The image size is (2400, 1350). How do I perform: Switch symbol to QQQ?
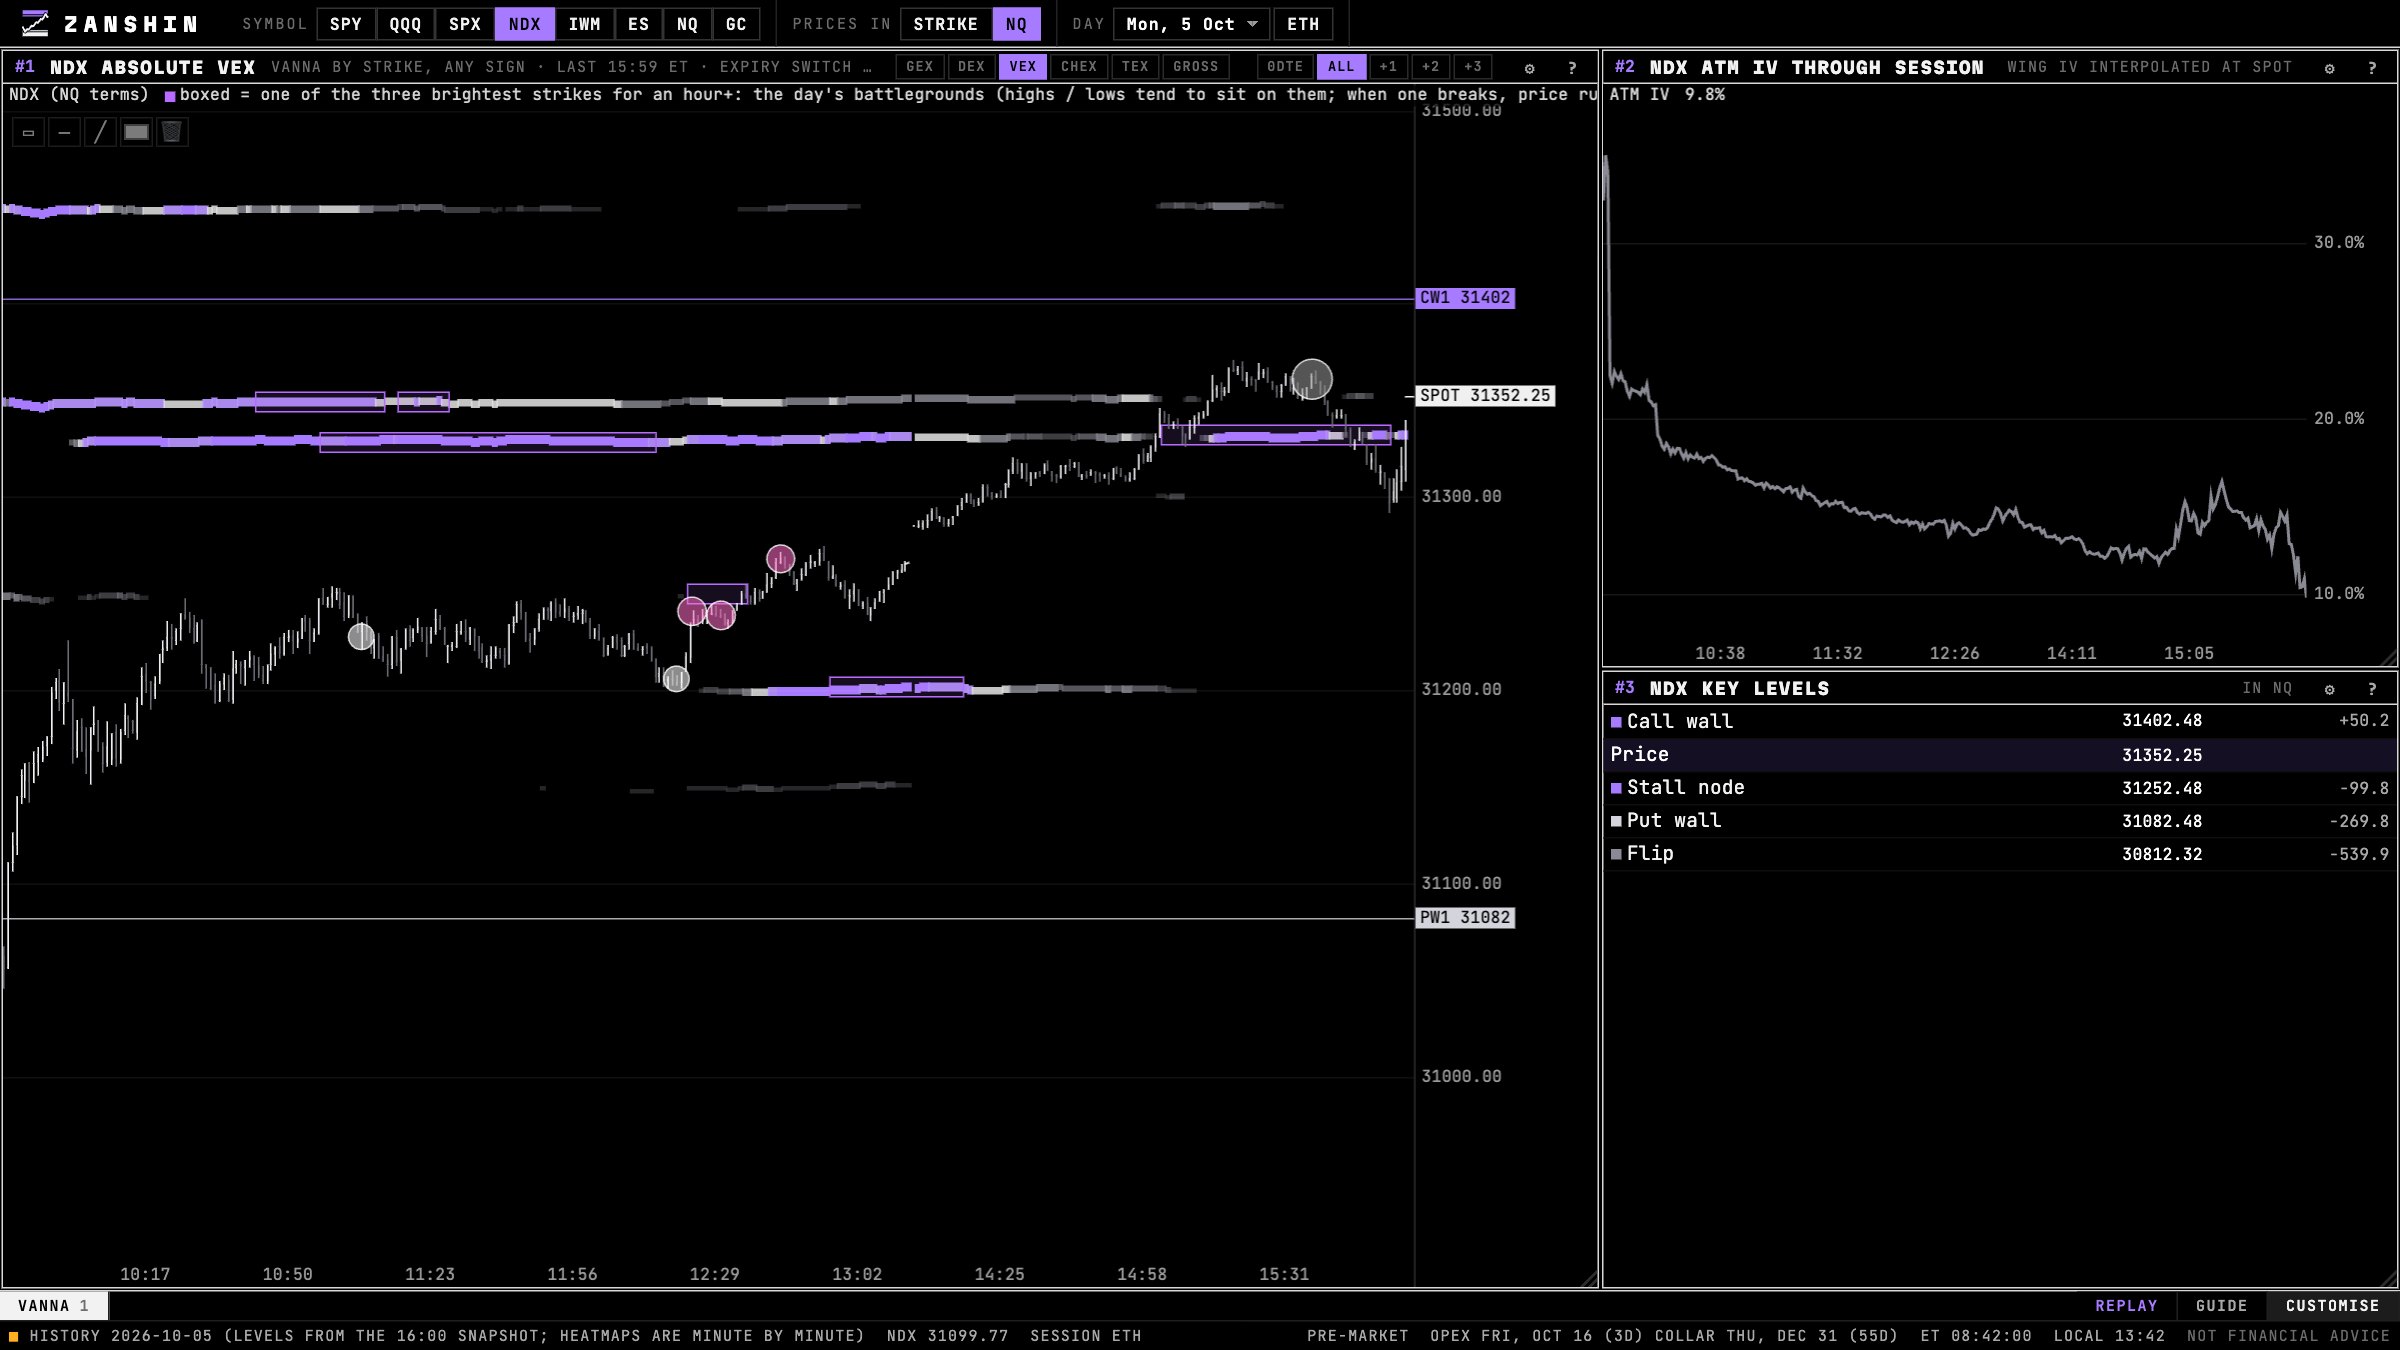click(x=405, y=24)
